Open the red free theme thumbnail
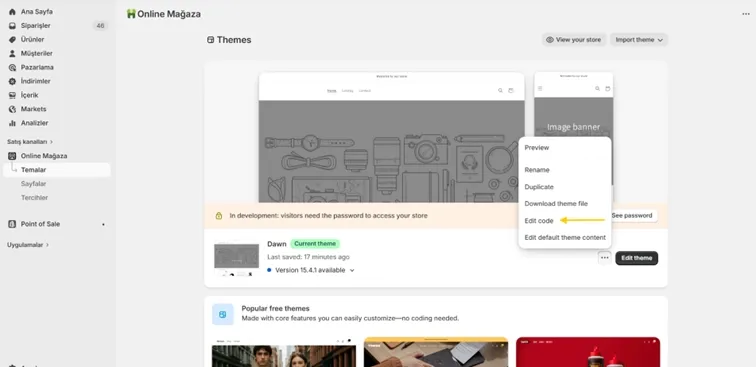 coord(588,352)
